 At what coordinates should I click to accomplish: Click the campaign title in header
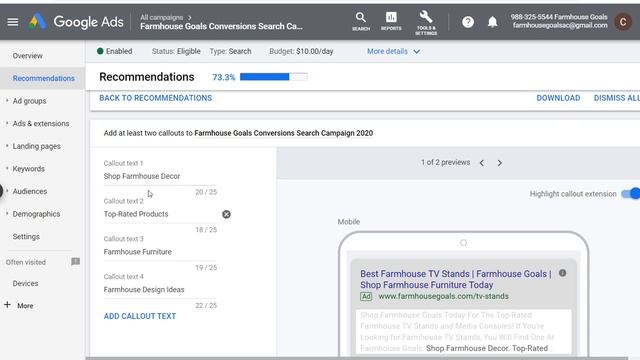[221, 27]
